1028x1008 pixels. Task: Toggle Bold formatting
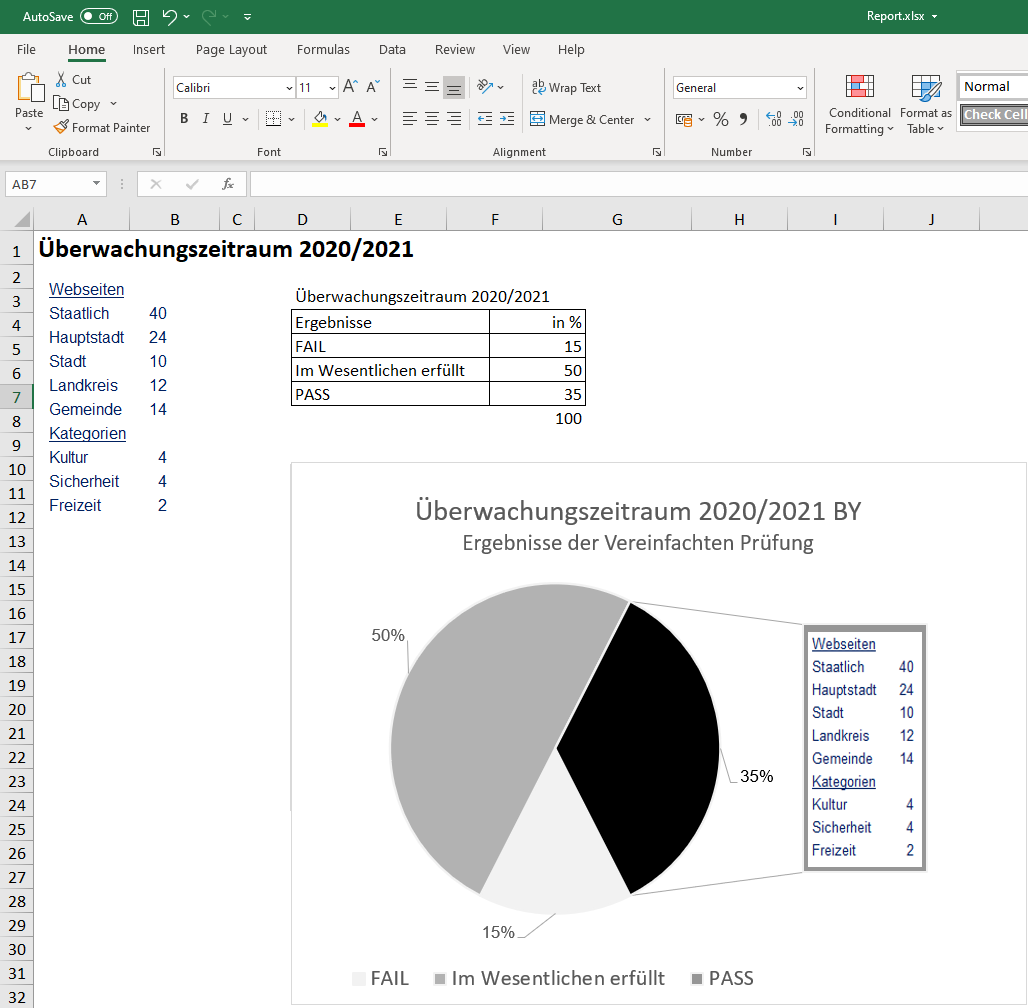tap(184, 119)
